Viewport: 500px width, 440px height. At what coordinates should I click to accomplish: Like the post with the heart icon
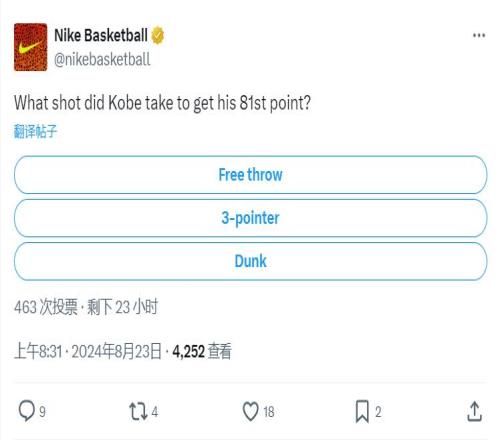point(250,412)
